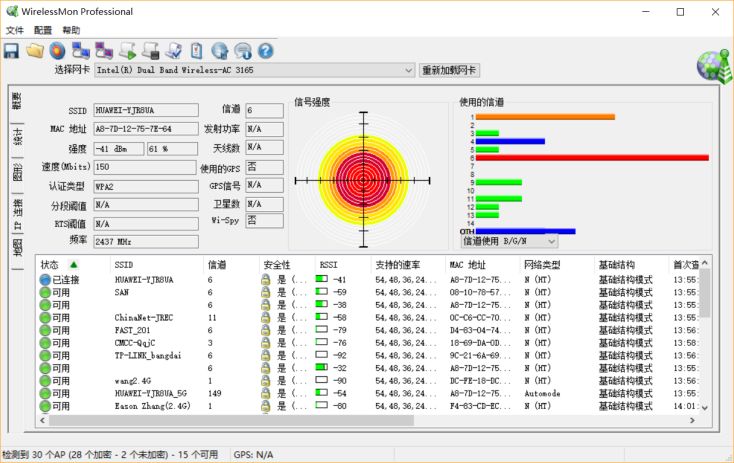Viewport: 734px width, 463px height.
Task: Click the 重新加载网卡 button
Action: 449,70
